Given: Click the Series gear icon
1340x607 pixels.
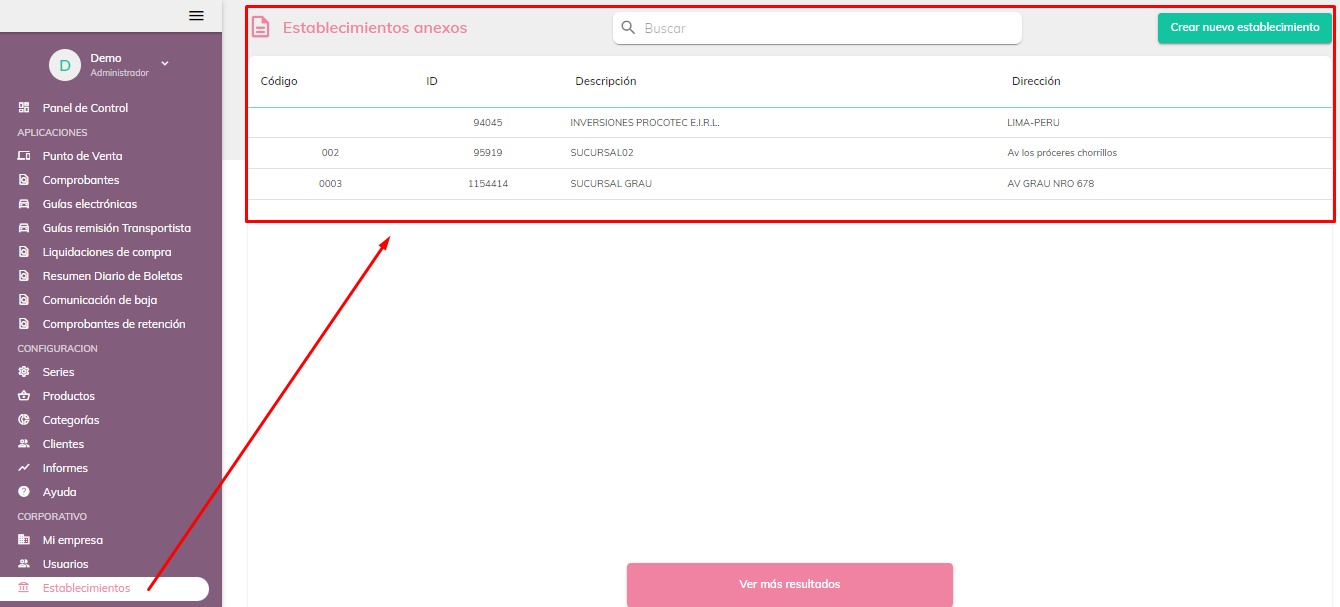Looking at the screenshot, I should pos(24,372).
